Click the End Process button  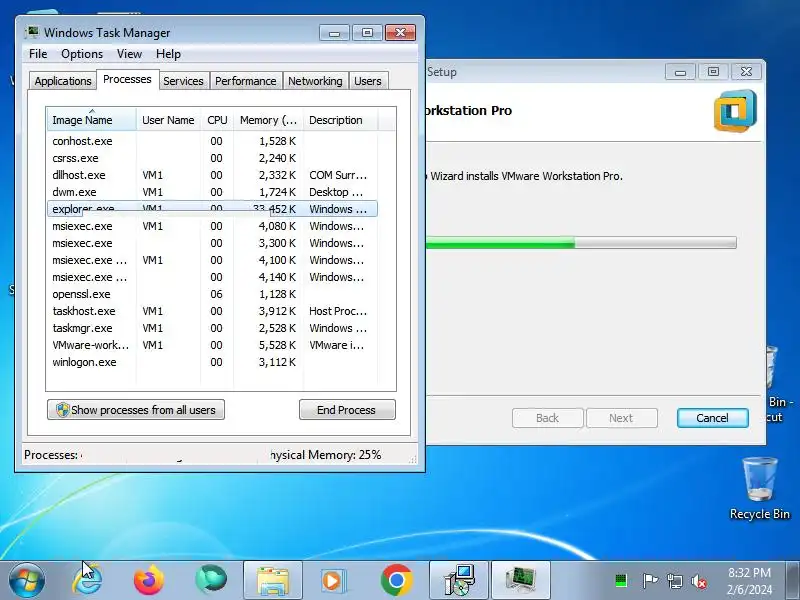[x=347, y=410]
